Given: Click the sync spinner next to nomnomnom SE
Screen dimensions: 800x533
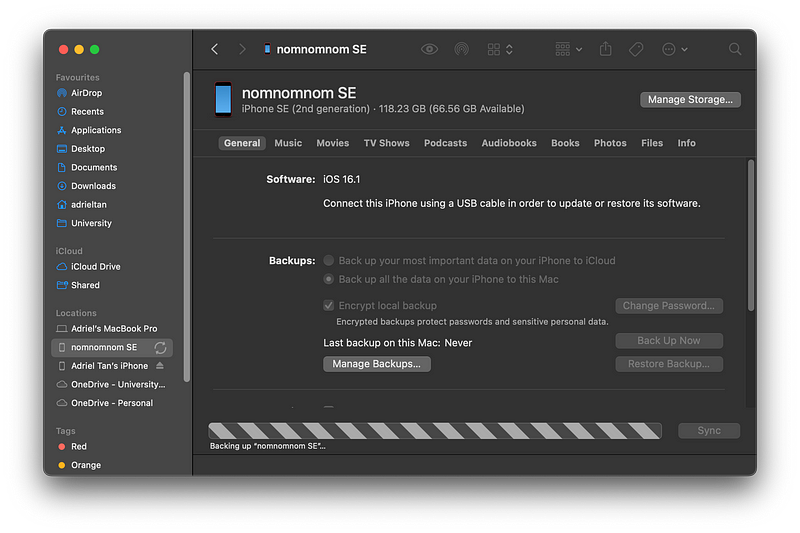Looking at the screenshot, I should (160, 347).
